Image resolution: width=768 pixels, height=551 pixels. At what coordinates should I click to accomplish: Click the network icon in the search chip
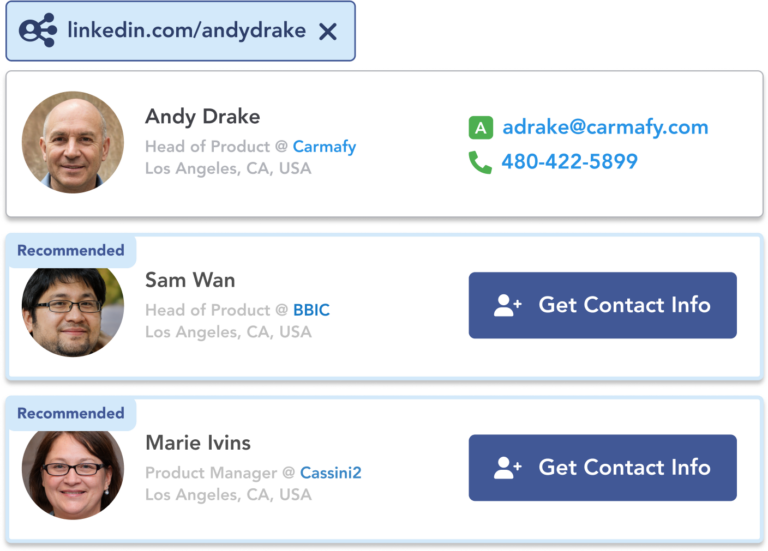[38, 30]
